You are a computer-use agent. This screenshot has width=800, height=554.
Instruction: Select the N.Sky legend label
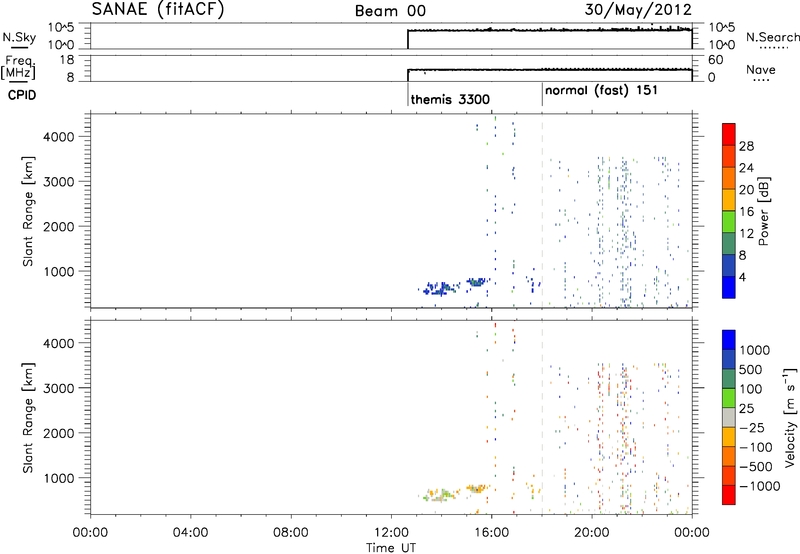tap(19, 37)
